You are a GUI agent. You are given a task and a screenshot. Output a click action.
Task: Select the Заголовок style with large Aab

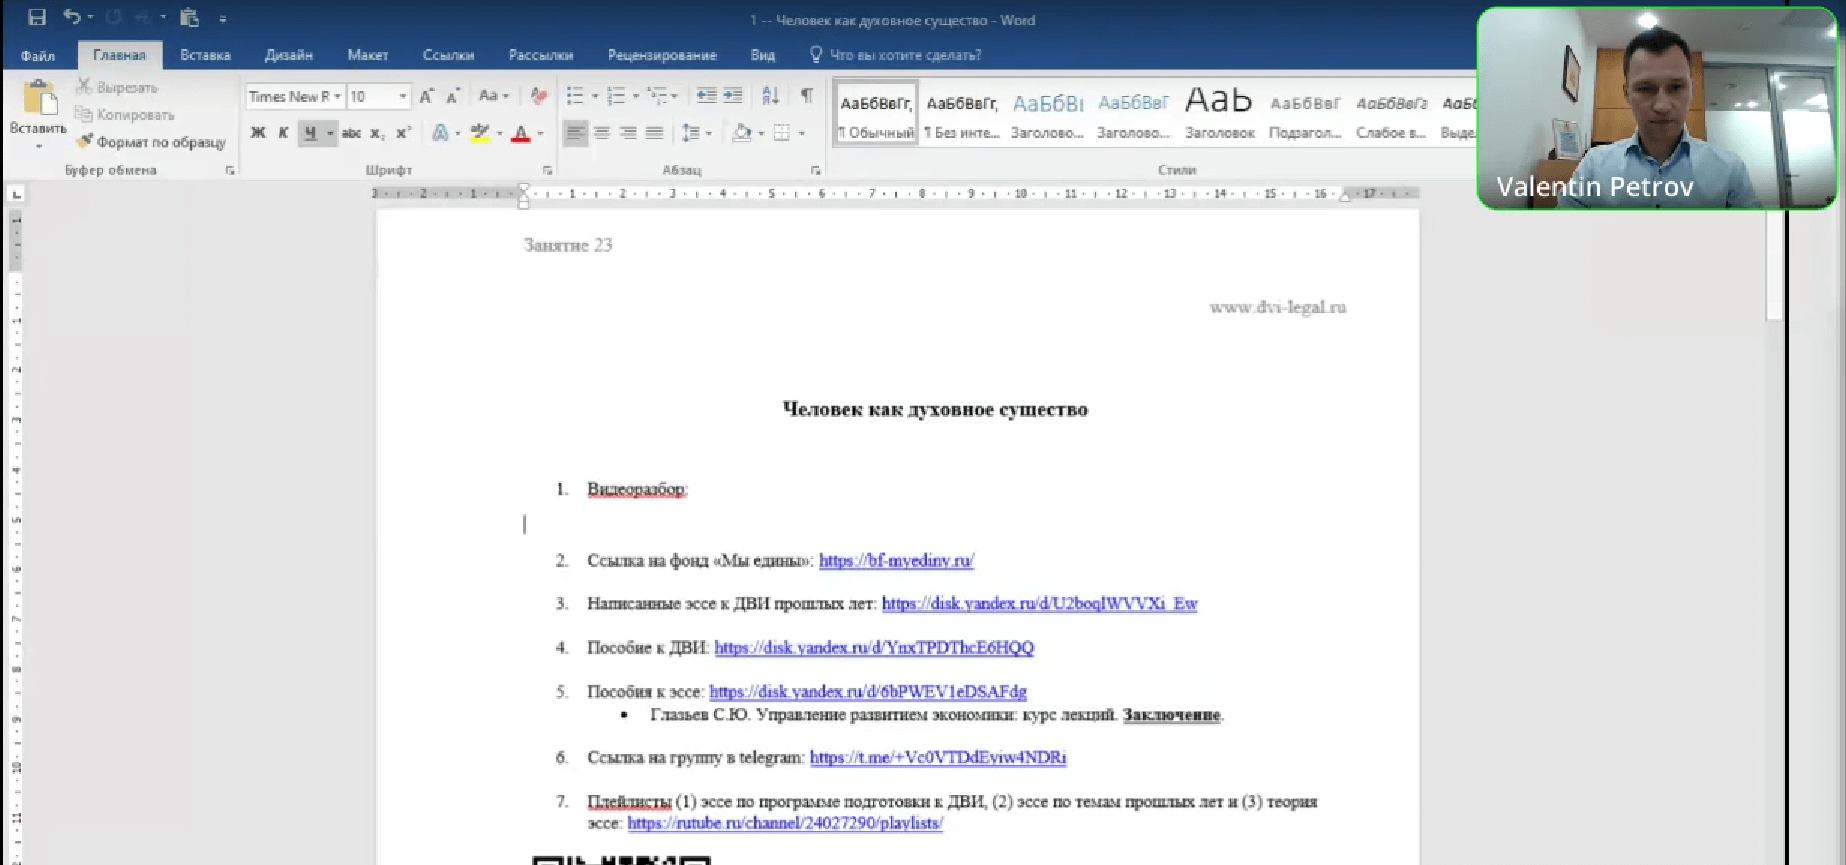pos(1219,112)
